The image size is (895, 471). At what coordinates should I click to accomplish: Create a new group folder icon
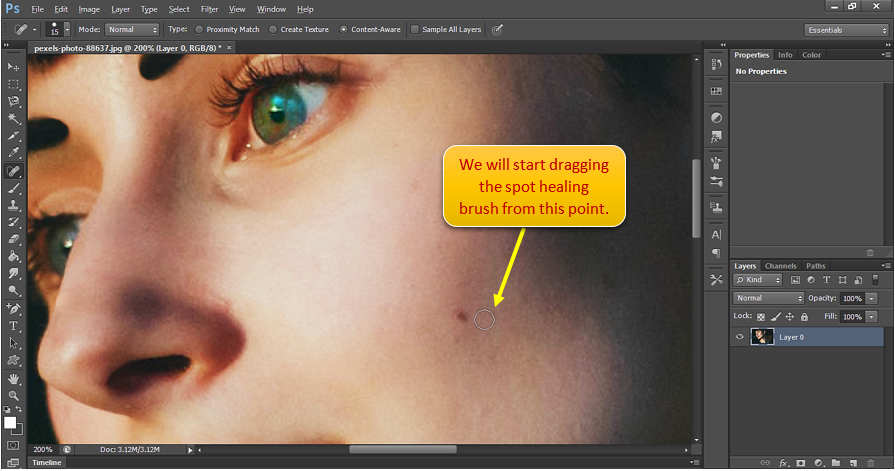(836, 463)
